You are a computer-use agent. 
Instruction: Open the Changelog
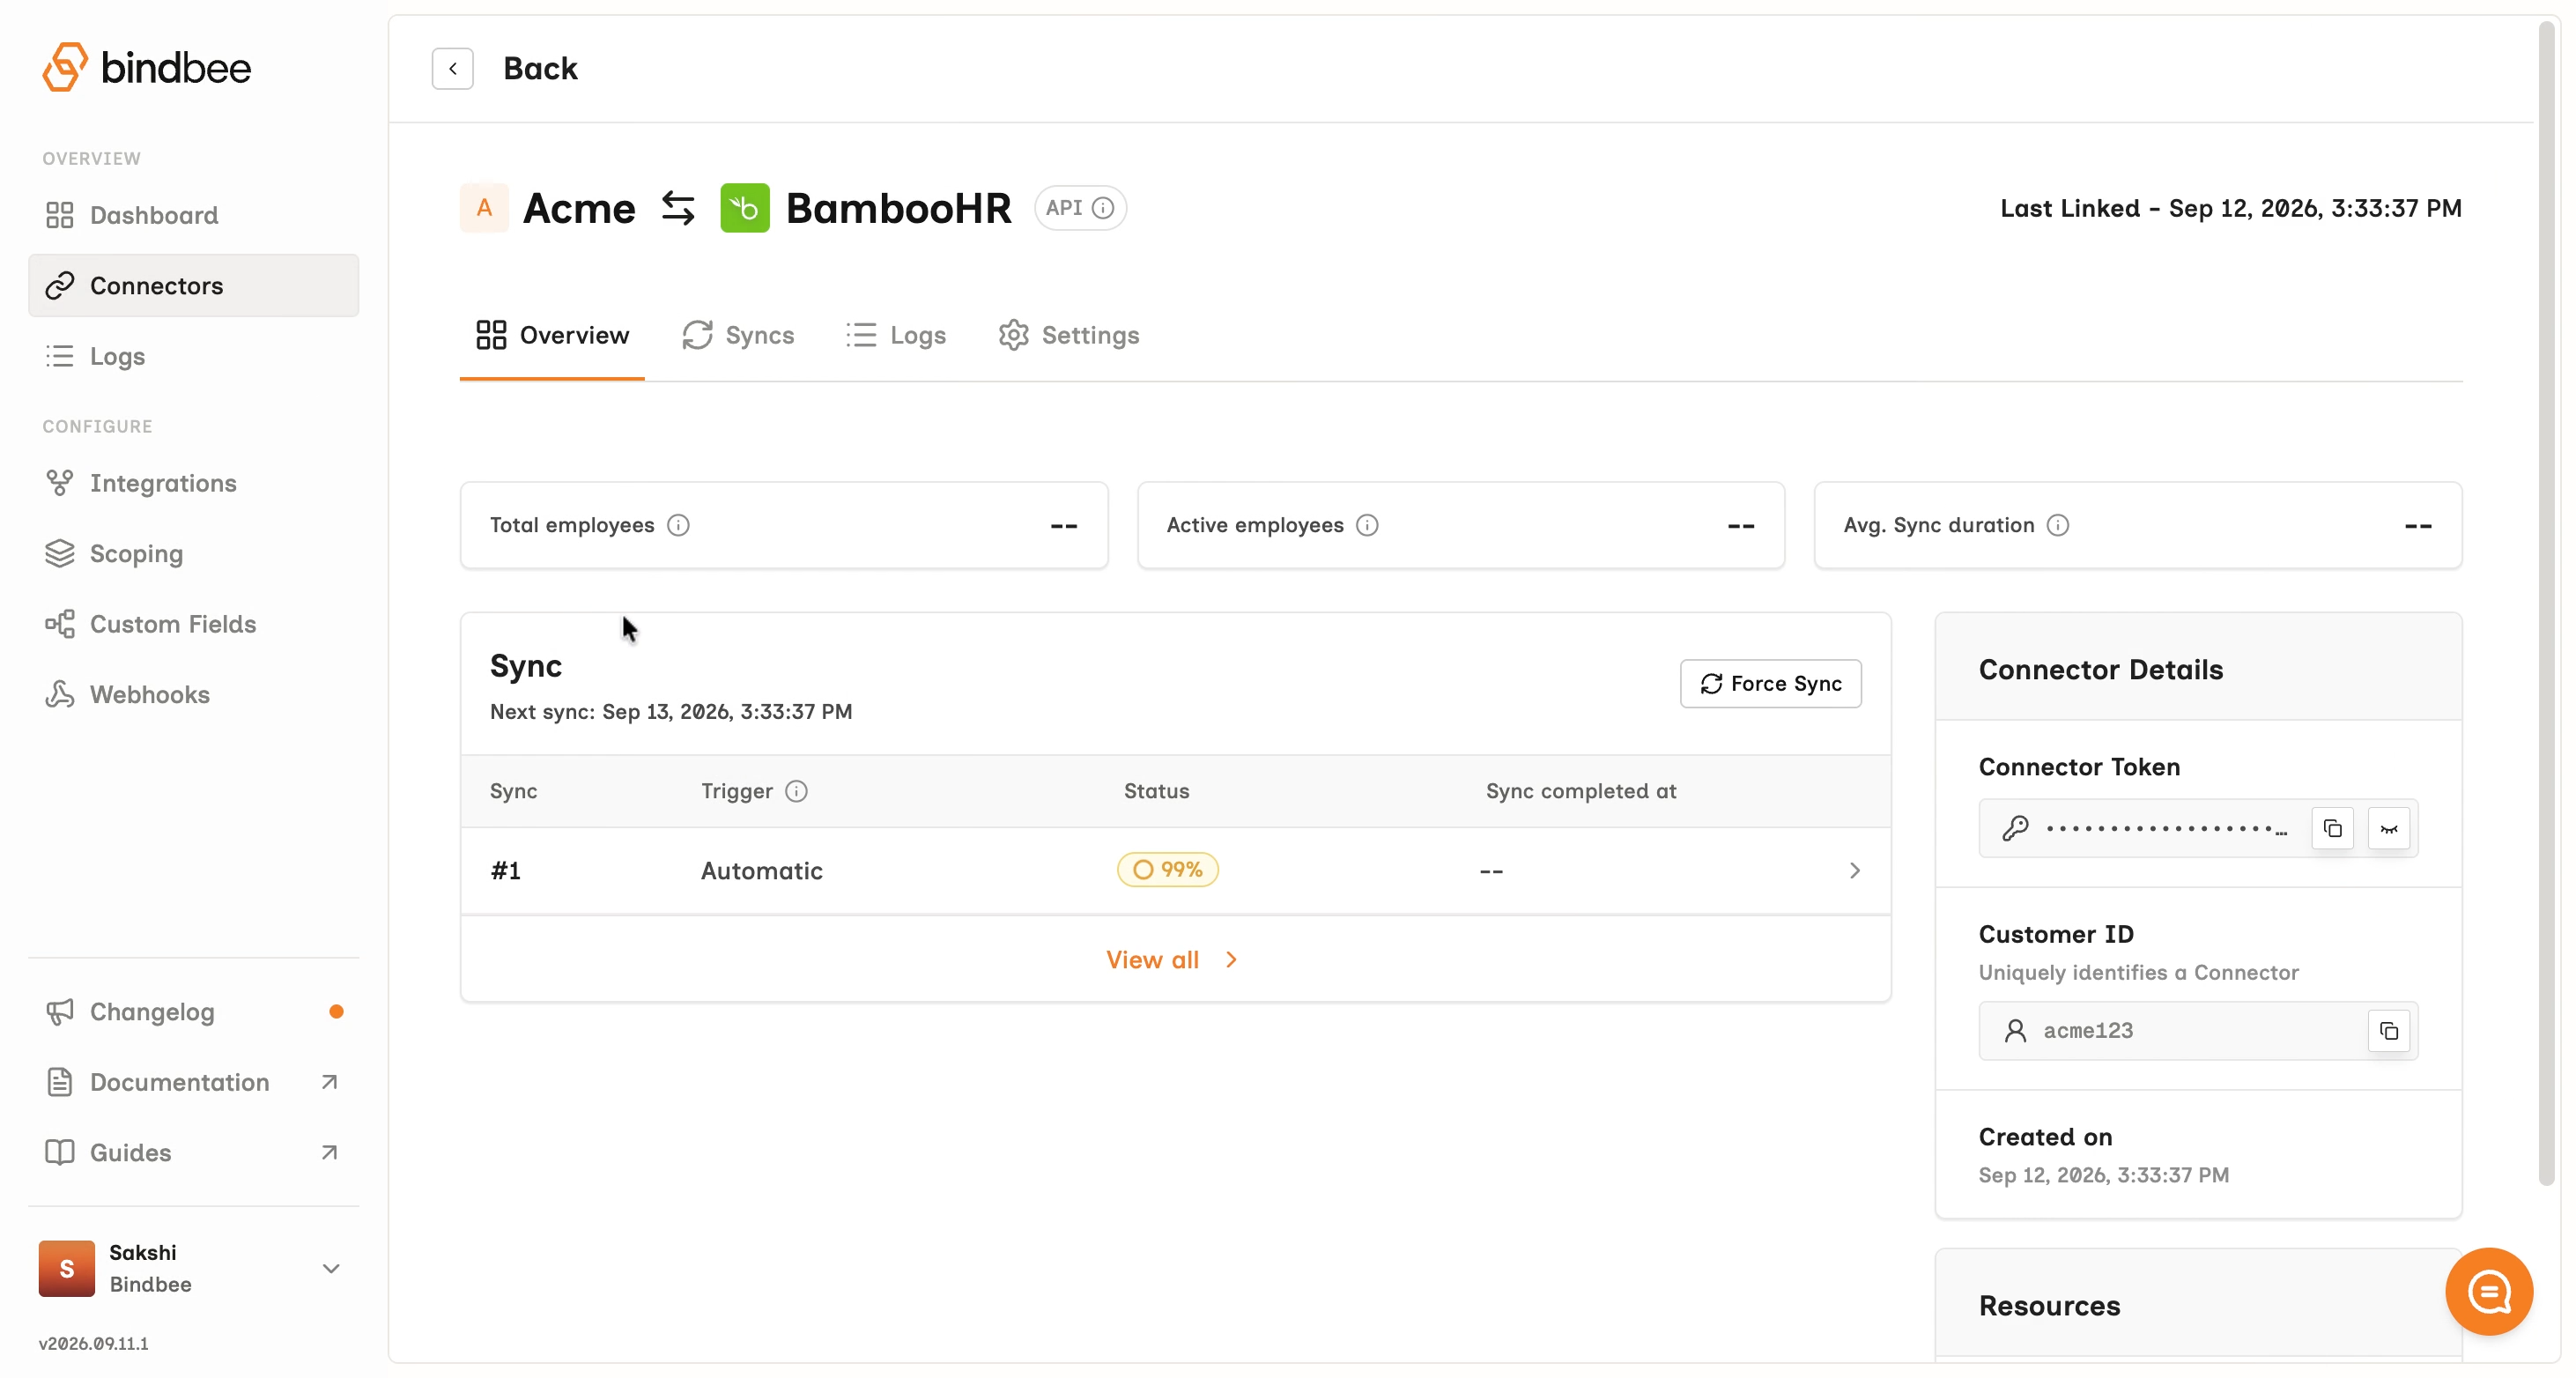(193, 1012)
